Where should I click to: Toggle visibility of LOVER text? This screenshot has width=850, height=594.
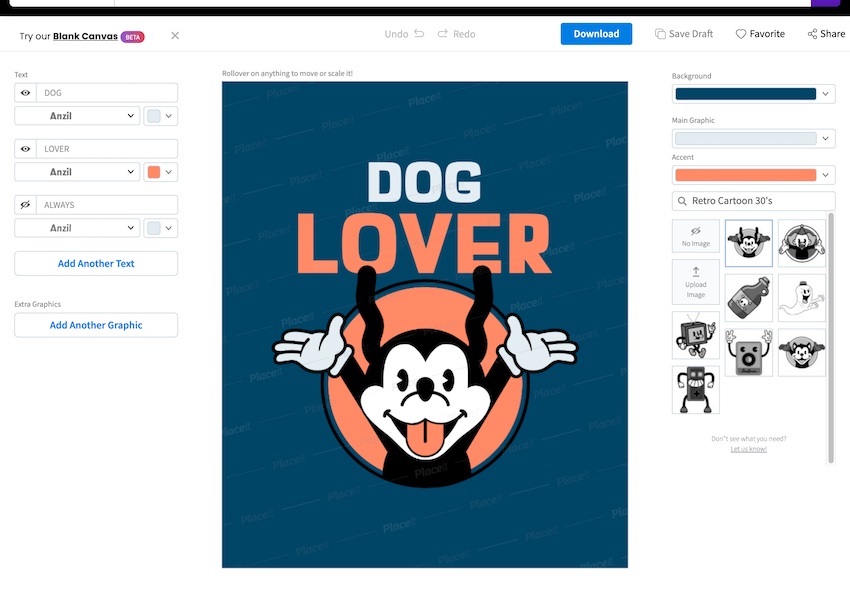25,148
